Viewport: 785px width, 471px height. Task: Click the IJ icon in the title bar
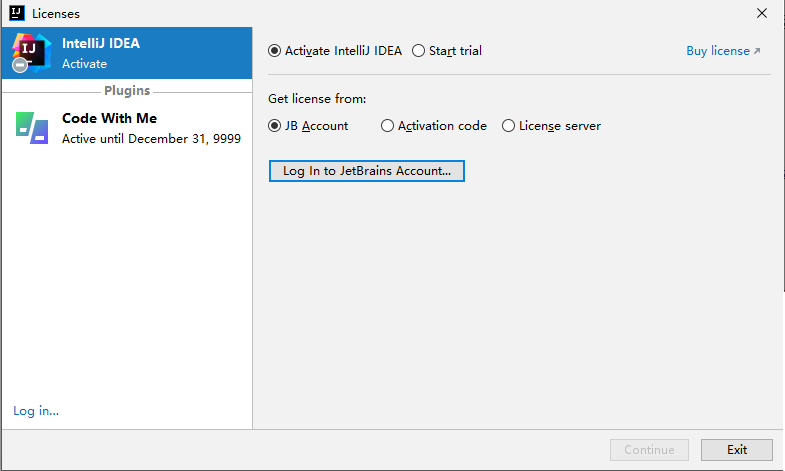pos(17,13)
